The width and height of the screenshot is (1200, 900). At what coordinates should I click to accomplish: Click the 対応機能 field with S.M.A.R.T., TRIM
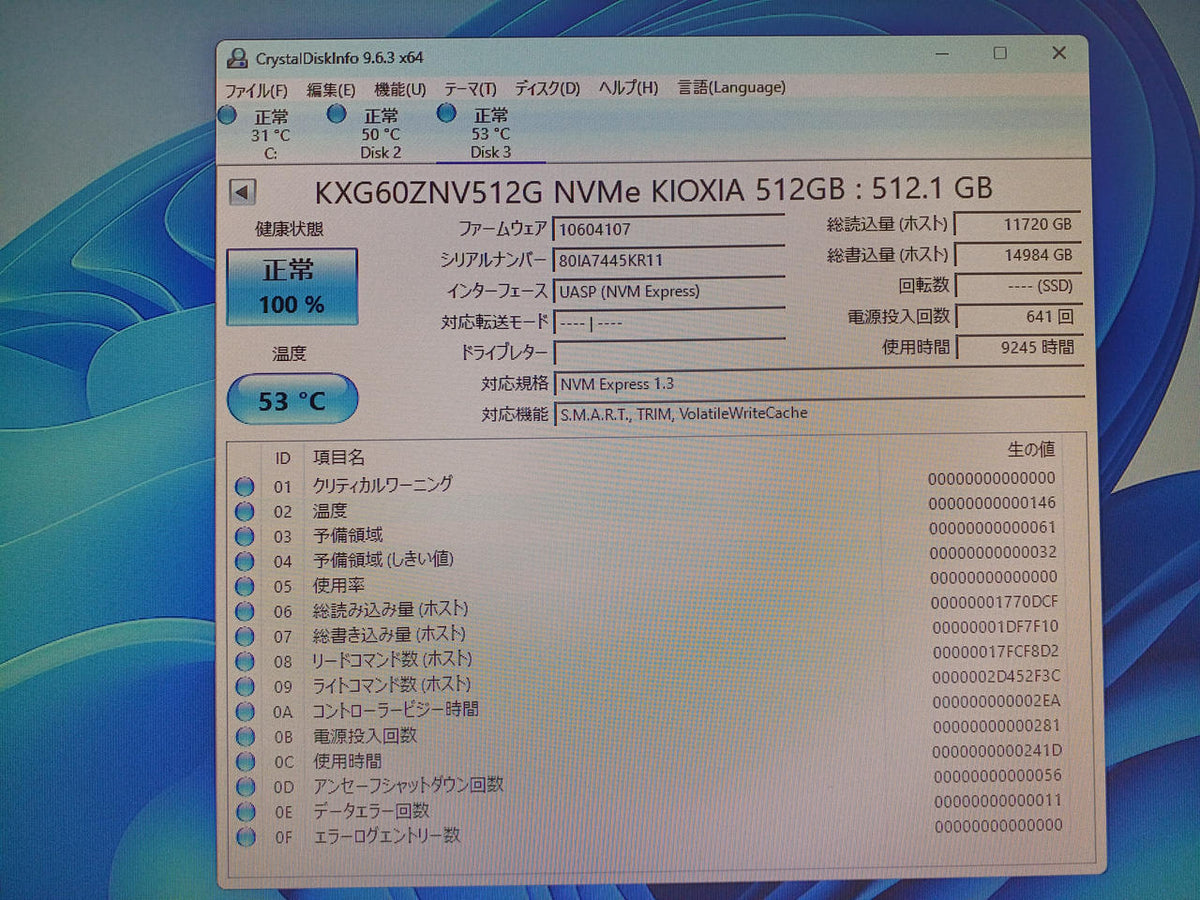coord(818,413)
